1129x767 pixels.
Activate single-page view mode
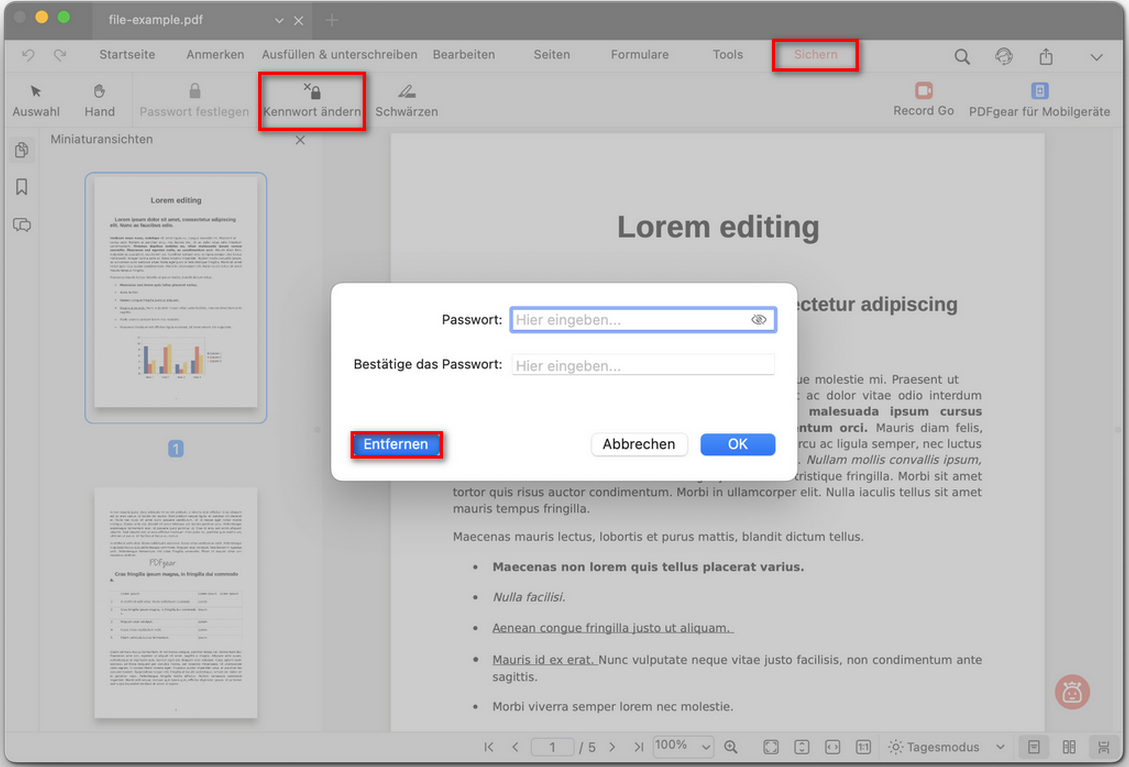(x=1033, y=748)
